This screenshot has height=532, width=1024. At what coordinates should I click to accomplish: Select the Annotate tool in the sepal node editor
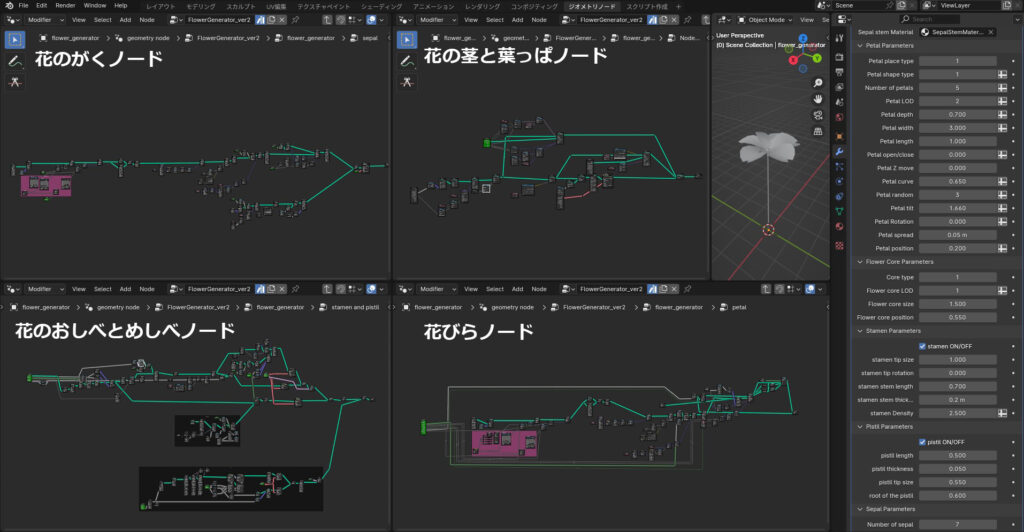pyautogui.click(x=14, y=61)
